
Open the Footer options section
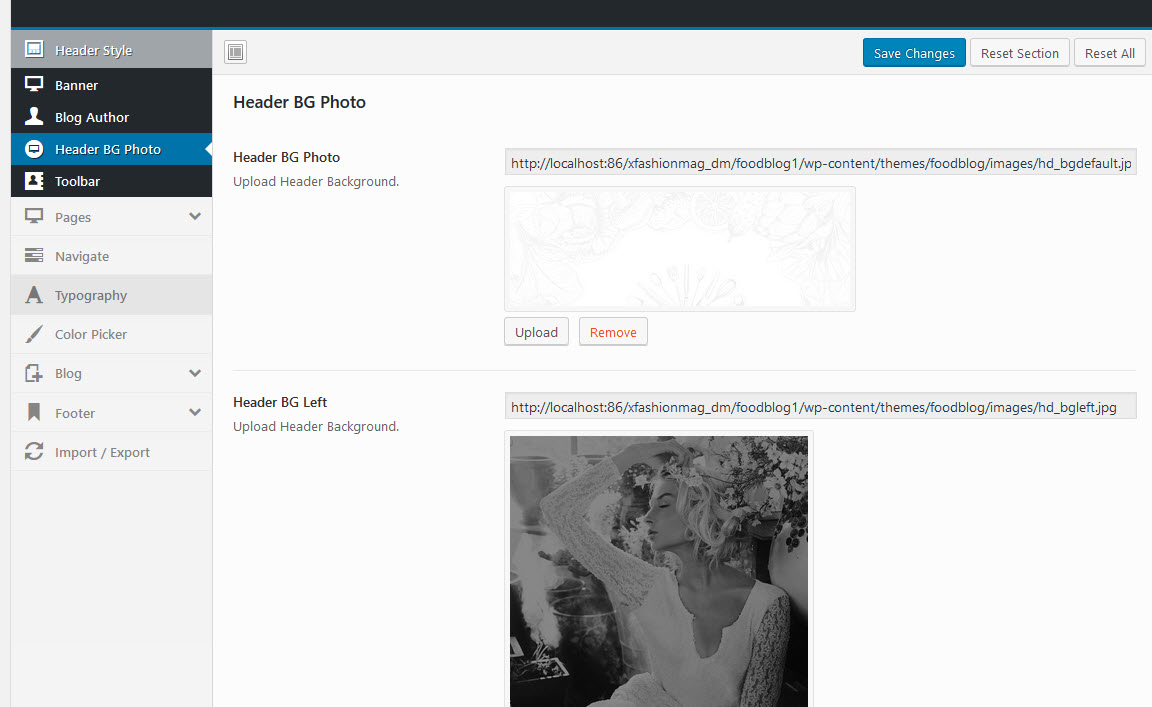click(112, 413)
